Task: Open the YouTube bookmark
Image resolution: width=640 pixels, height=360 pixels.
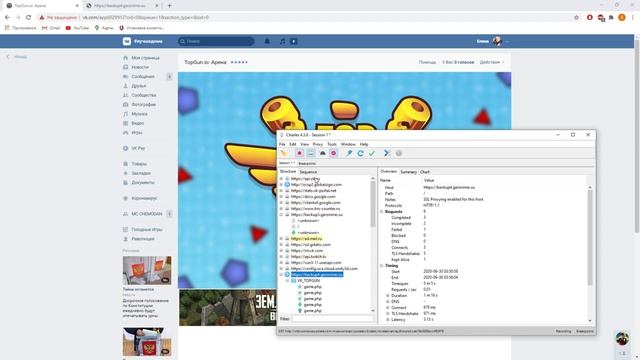Action: tap(77, 28)
